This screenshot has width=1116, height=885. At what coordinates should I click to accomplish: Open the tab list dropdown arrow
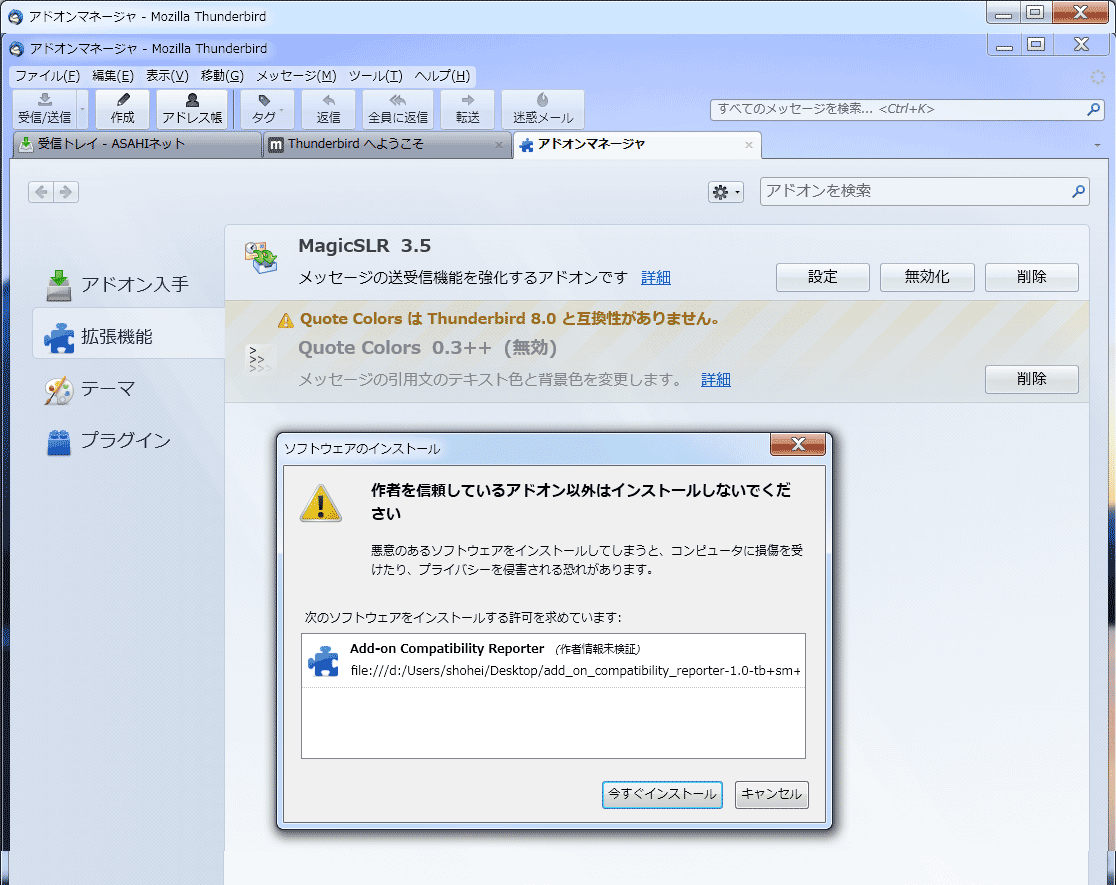[x=1097, y=145]
